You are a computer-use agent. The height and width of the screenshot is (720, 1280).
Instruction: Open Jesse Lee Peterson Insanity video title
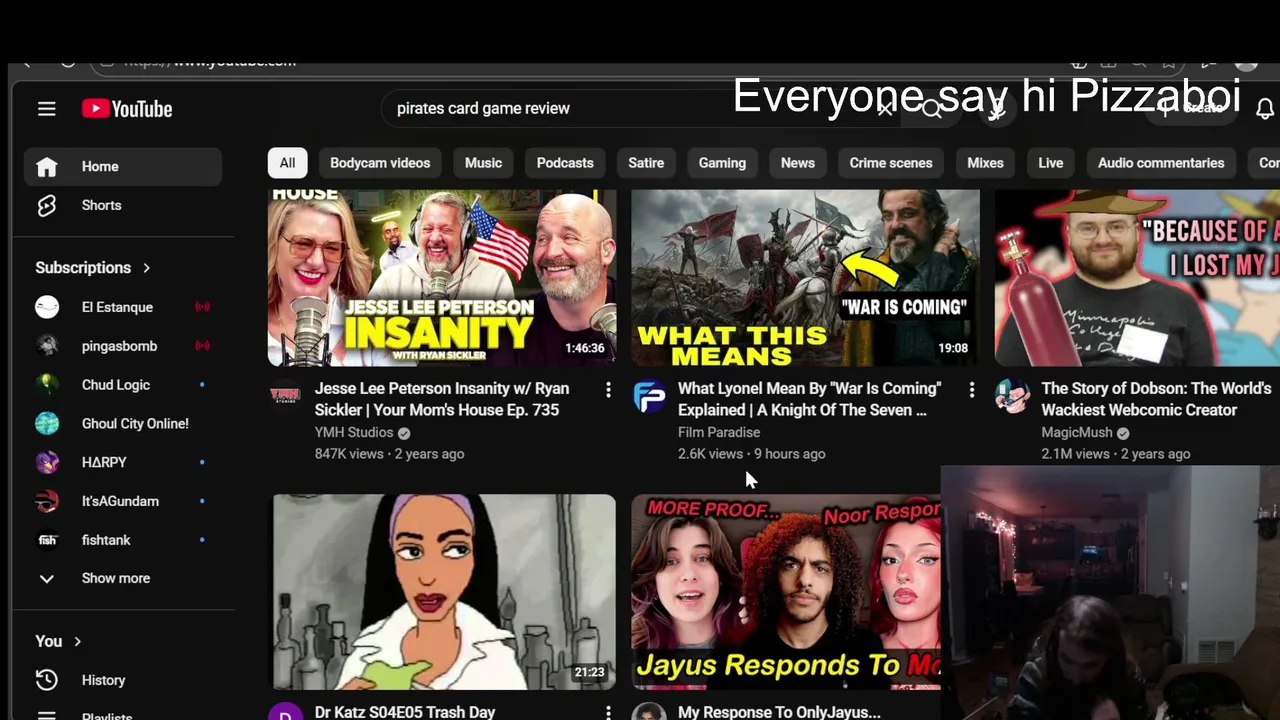pyautogui.click(x=442, y=399)
